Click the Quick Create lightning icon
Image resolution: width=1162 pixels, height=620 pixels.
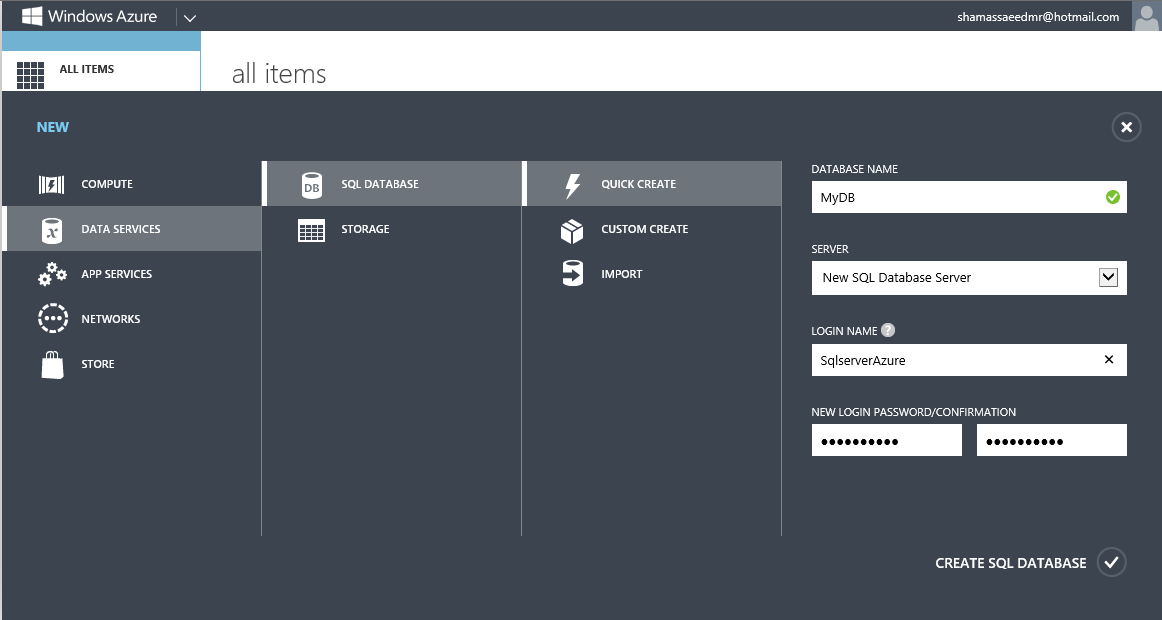pos(573,184)
